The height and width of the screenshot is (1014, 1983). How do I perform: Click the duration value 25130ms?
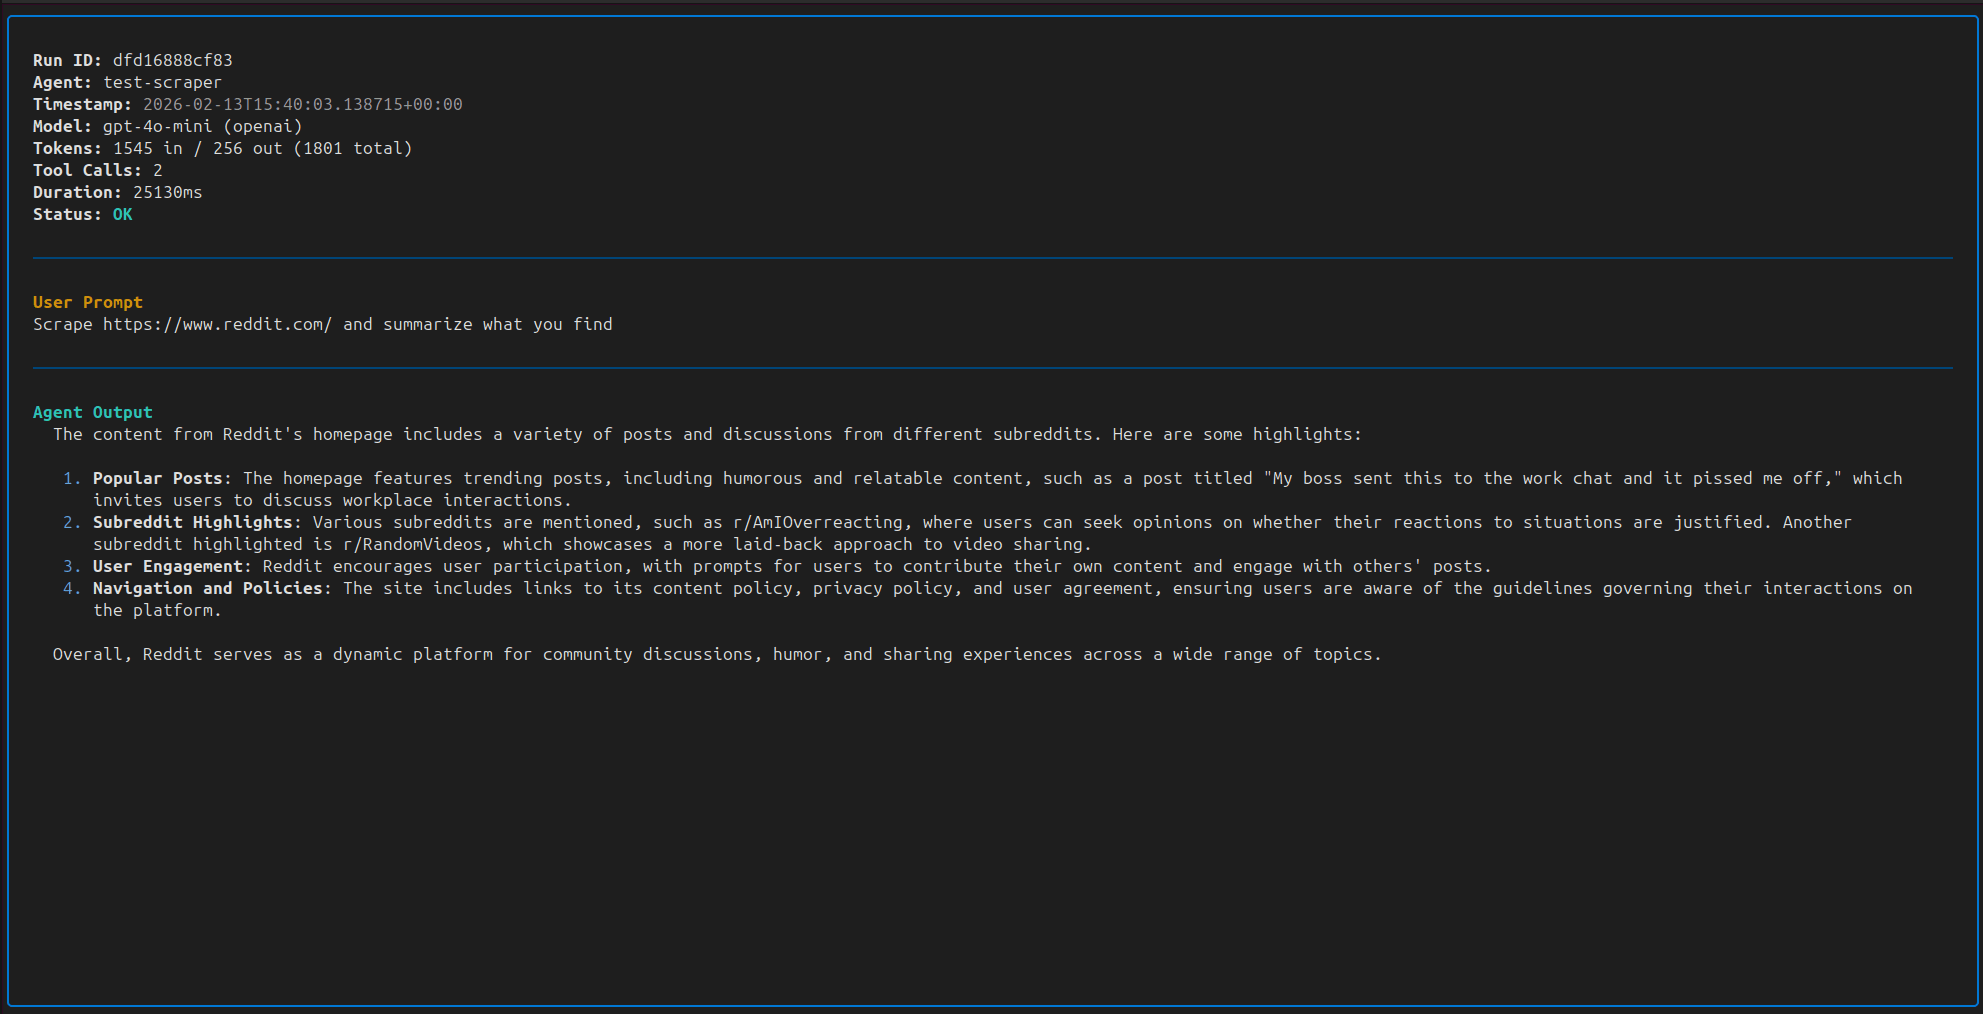click(x=167, y=192)
